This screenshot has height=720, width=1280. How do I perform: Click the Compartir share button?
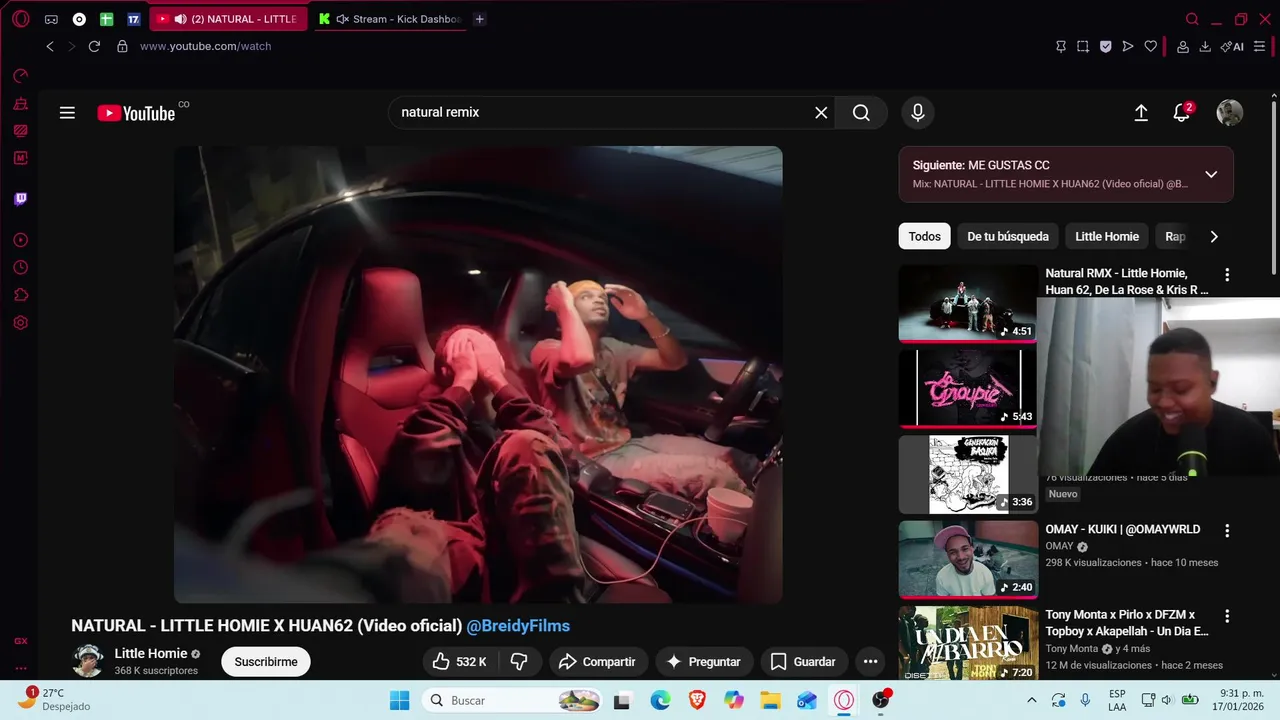tap(597, 662)
